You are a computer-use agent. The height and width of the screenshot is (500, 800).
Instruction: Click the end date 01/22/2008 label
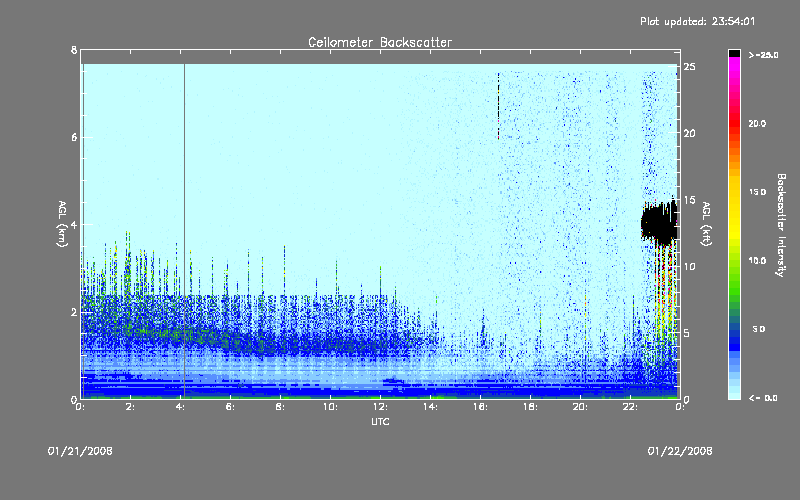pyautogui.click(x=680, y=451)
